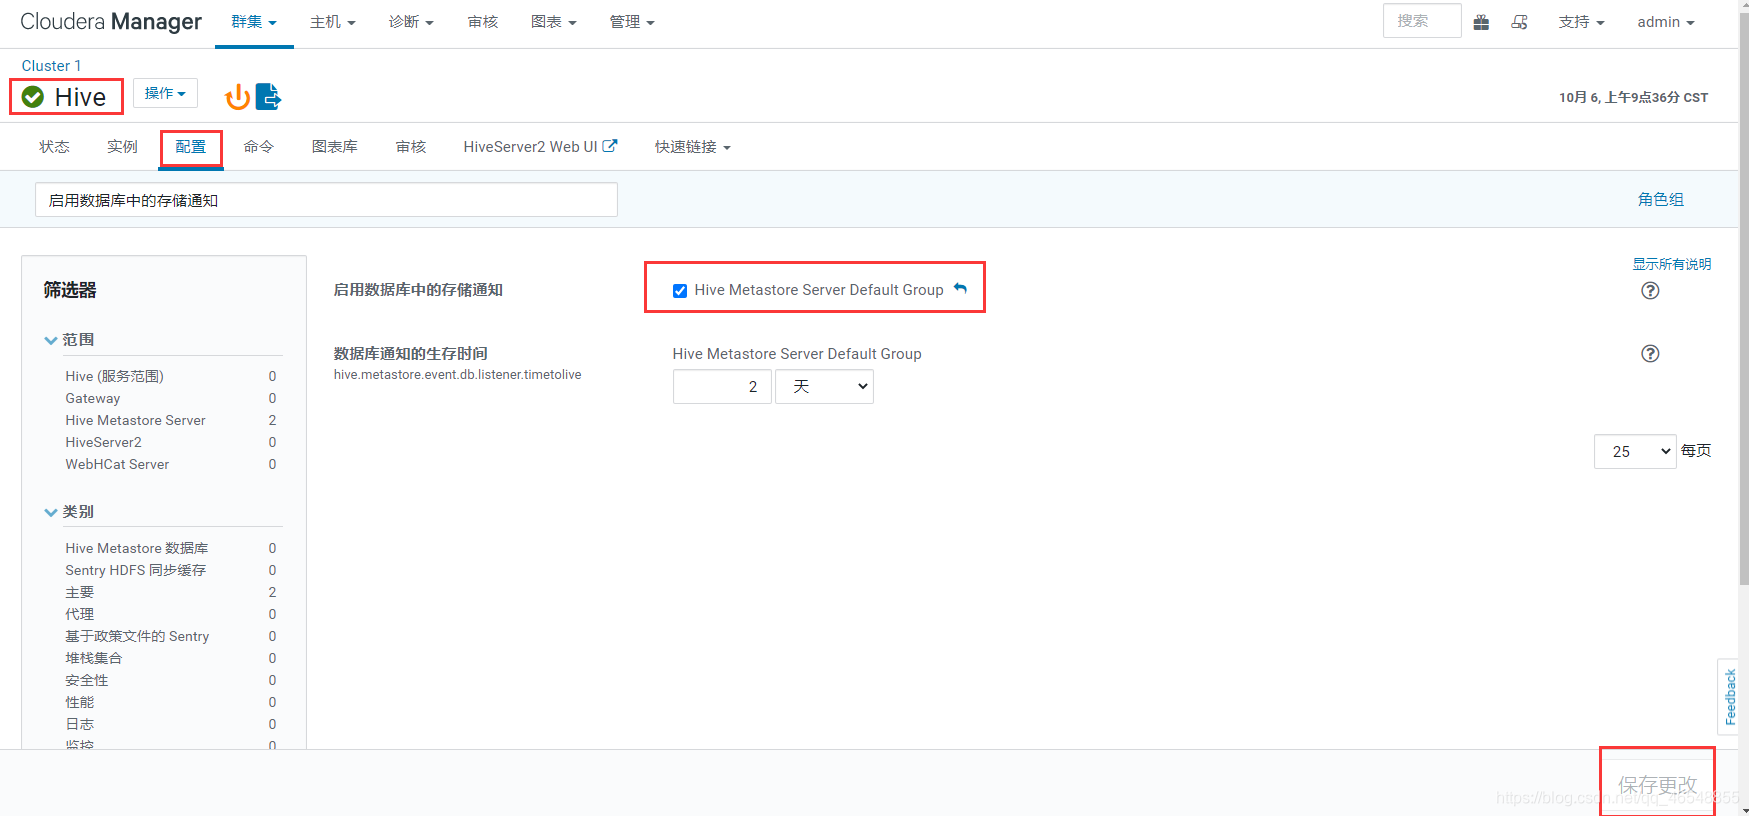Click the Hive service green status icon
This screenshot has width=1749, height=816.
point(33,97)
